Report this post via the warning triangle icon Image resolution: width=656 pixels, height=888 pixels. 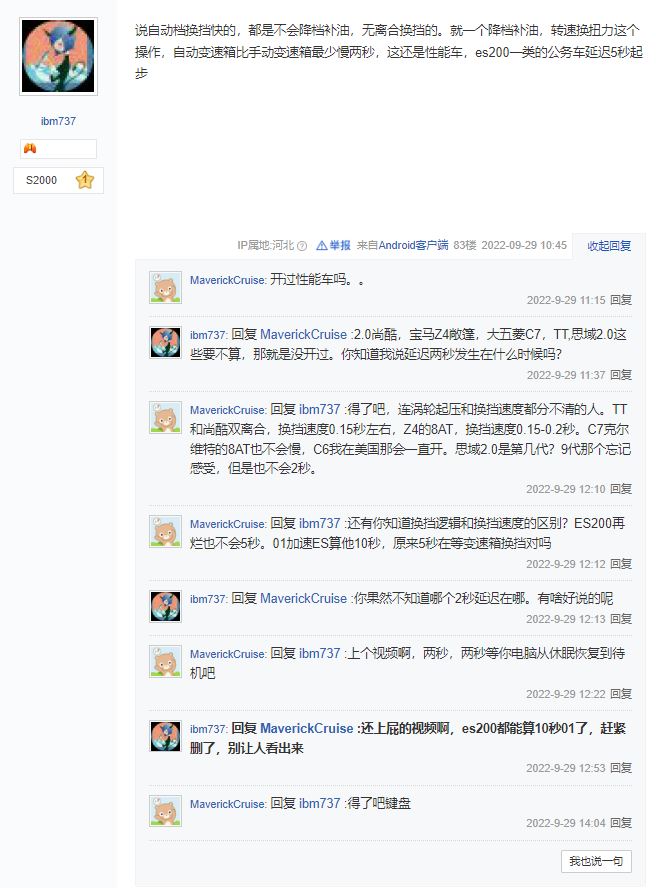coord(322,245)
